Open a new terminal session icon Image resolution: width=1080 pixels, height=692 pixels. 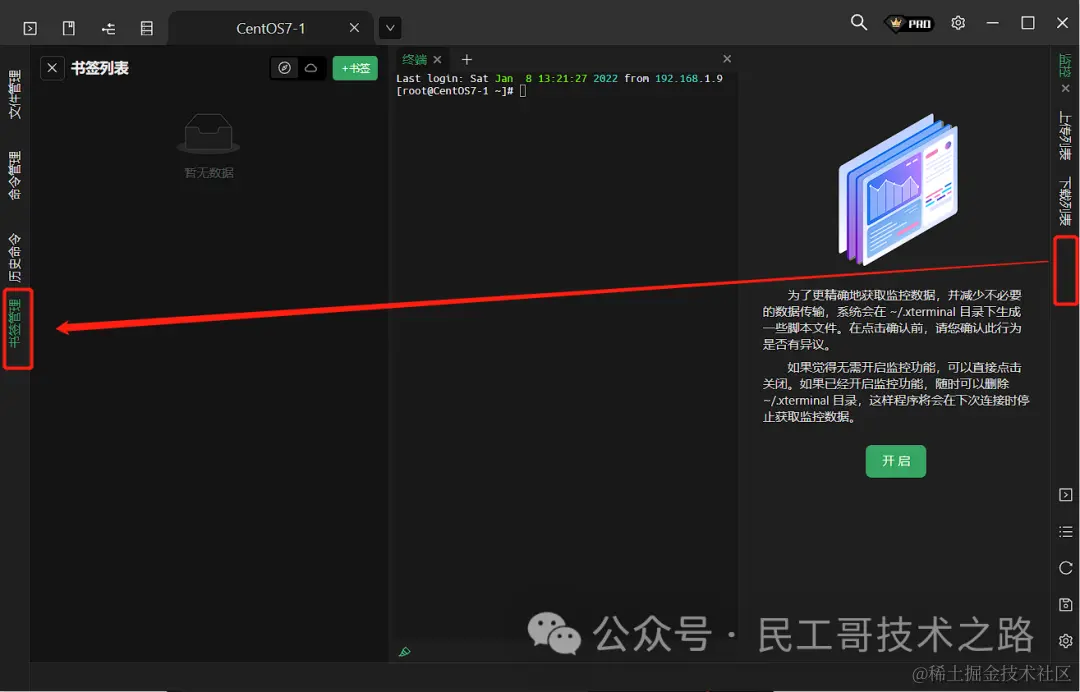(x=28, y=27)
